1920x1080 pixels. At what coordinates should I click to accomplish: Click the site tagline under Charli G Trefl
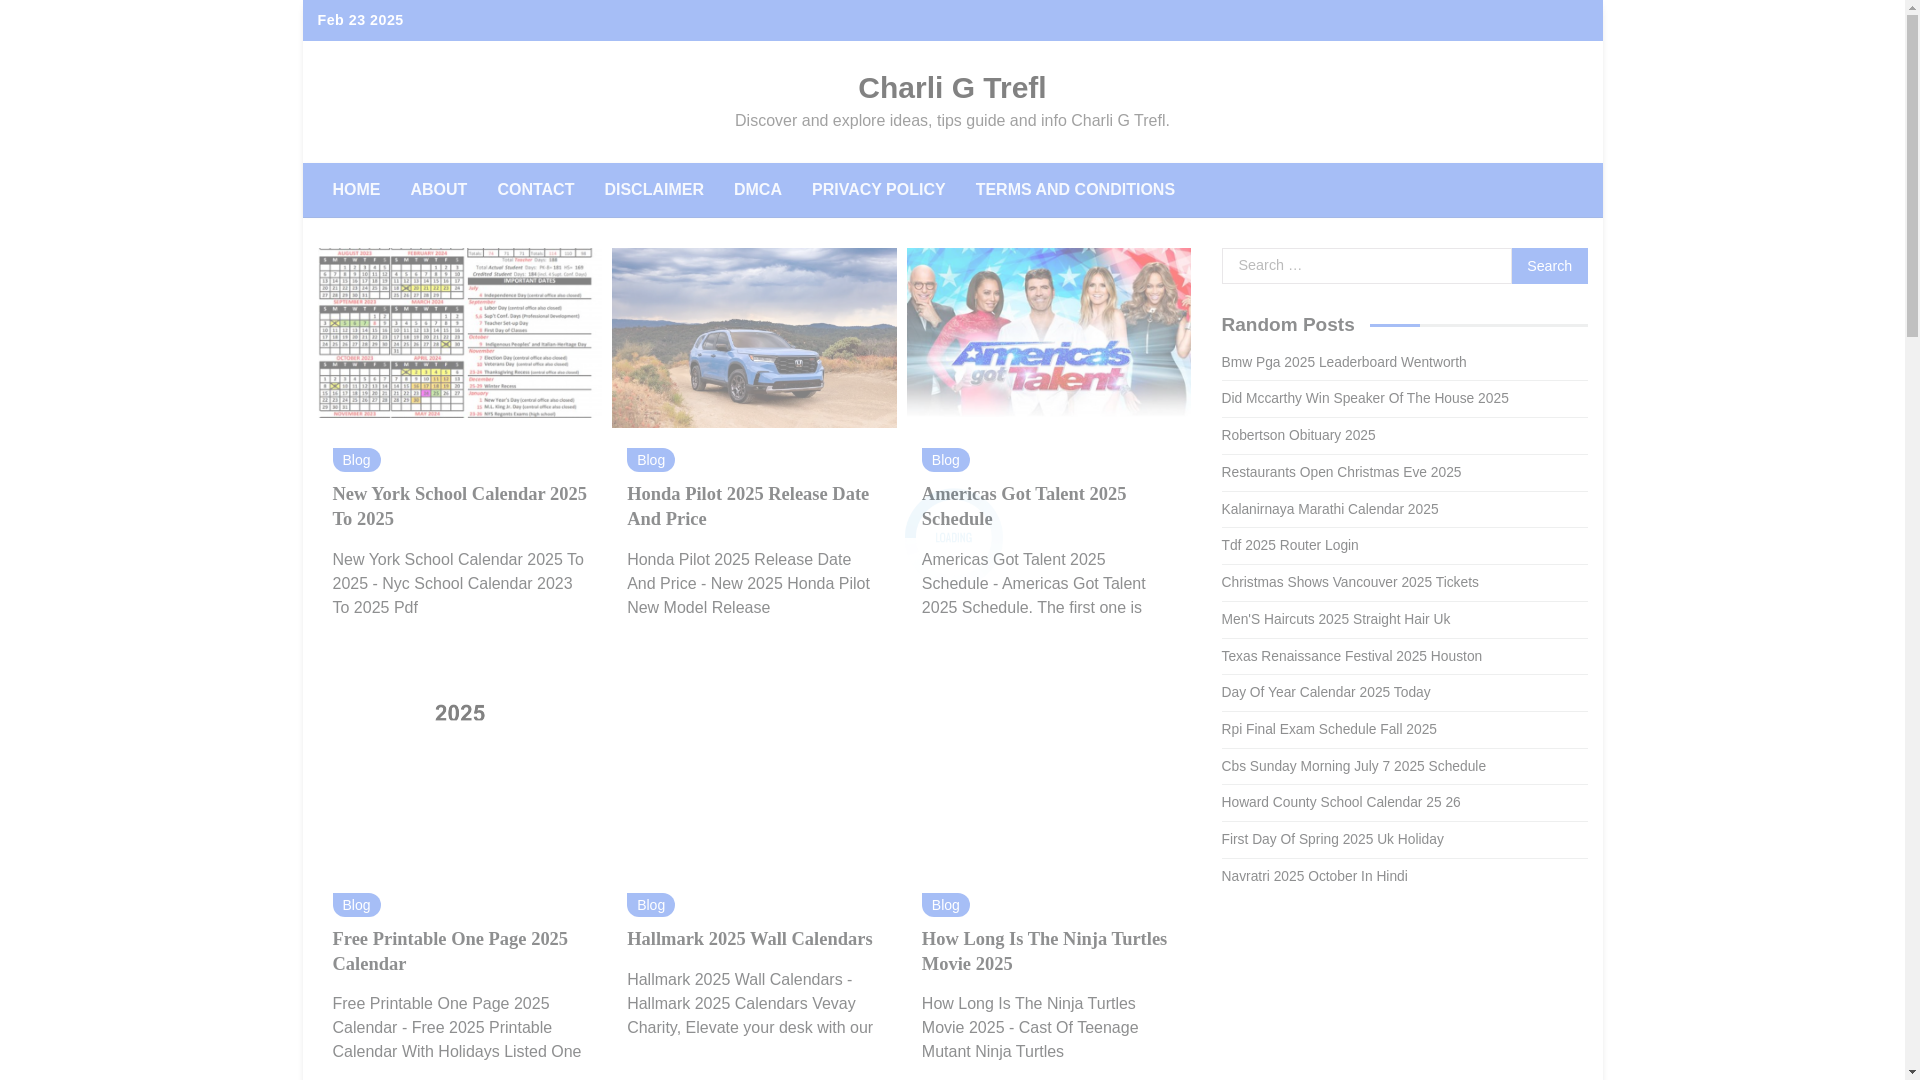[952, 121]
